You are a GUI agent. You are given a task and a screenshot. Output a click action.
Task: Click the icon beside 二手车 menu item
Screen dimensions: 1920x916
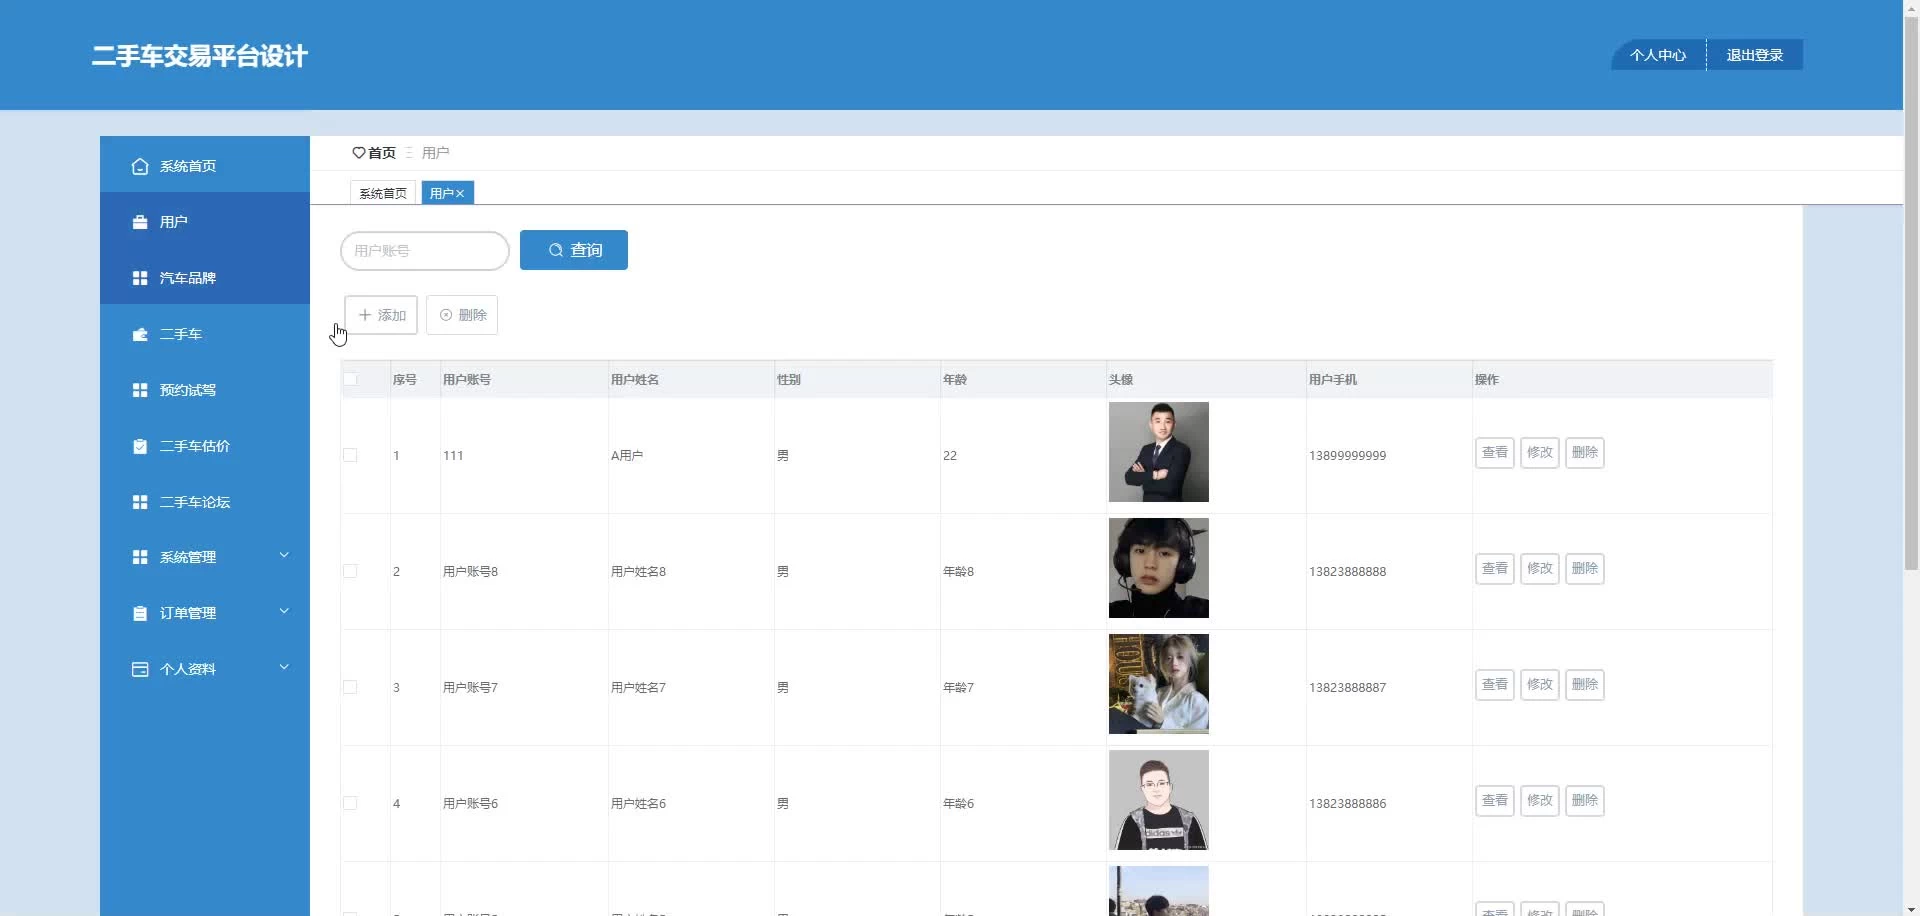[140, 334]
